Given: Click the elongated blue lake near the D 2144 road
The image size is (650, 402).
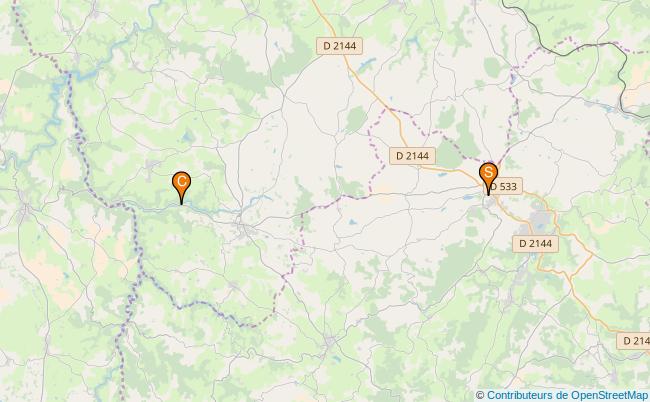Looking at the screenshot, I should [366, 63].
